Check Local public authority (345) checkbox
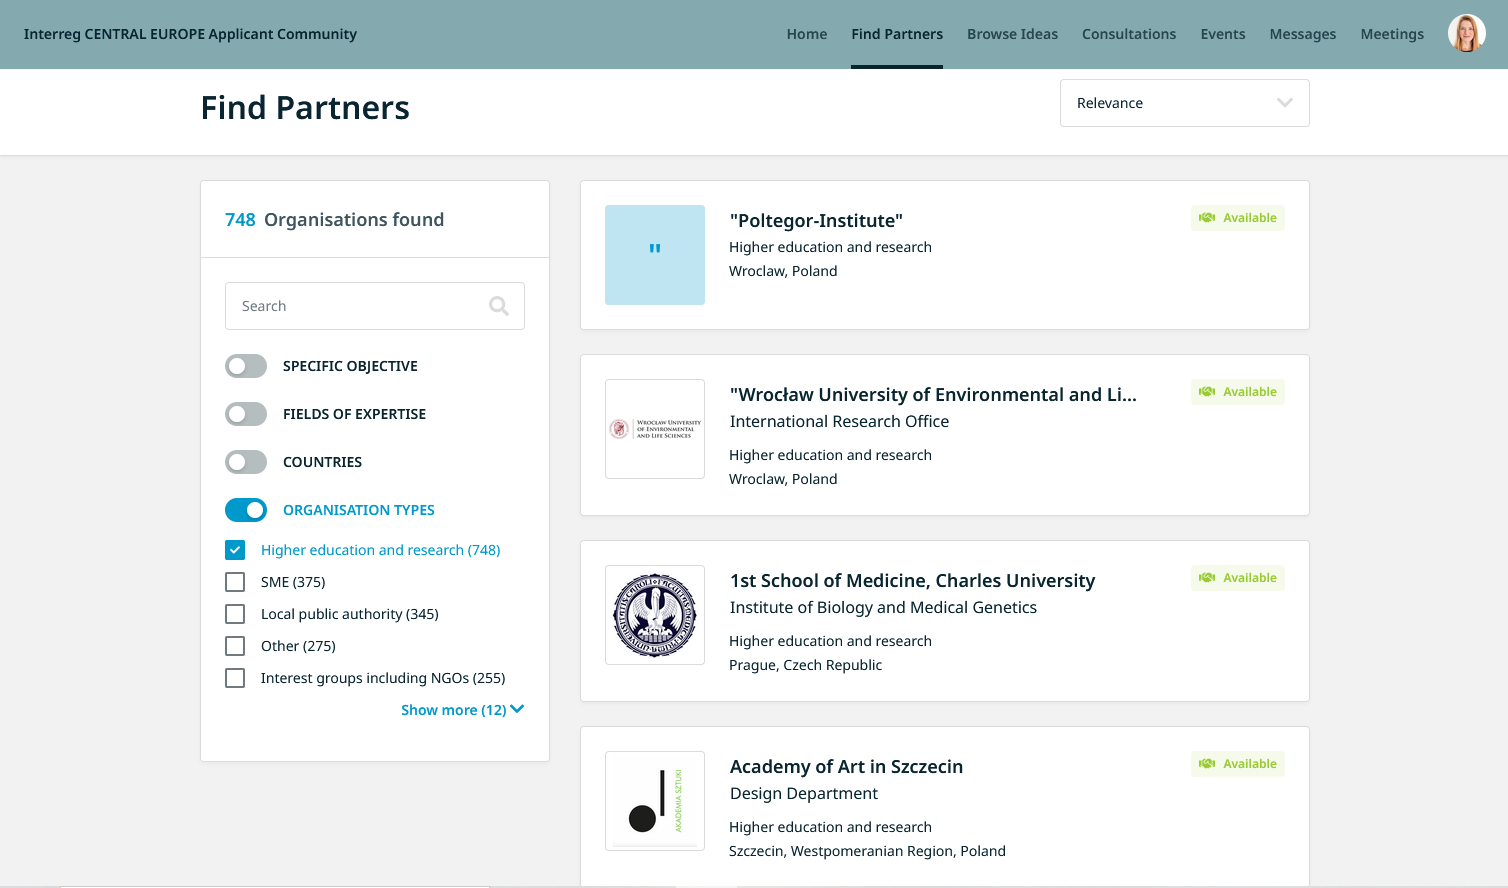The width and height of the screenshot is (1508, 888). pos(235,614)
